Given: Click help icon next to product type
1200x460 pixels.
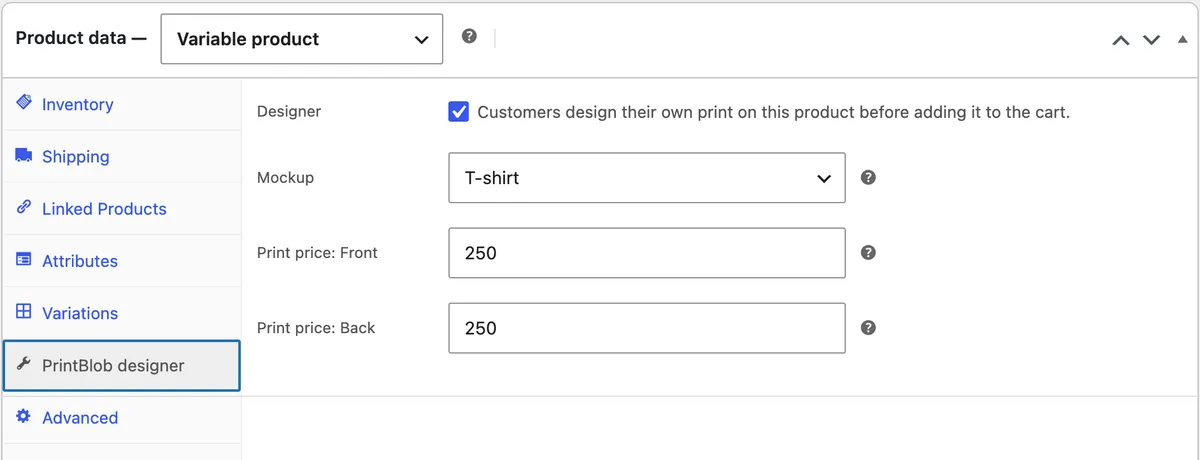Looking at the screenshot, I should pos(469,36).
